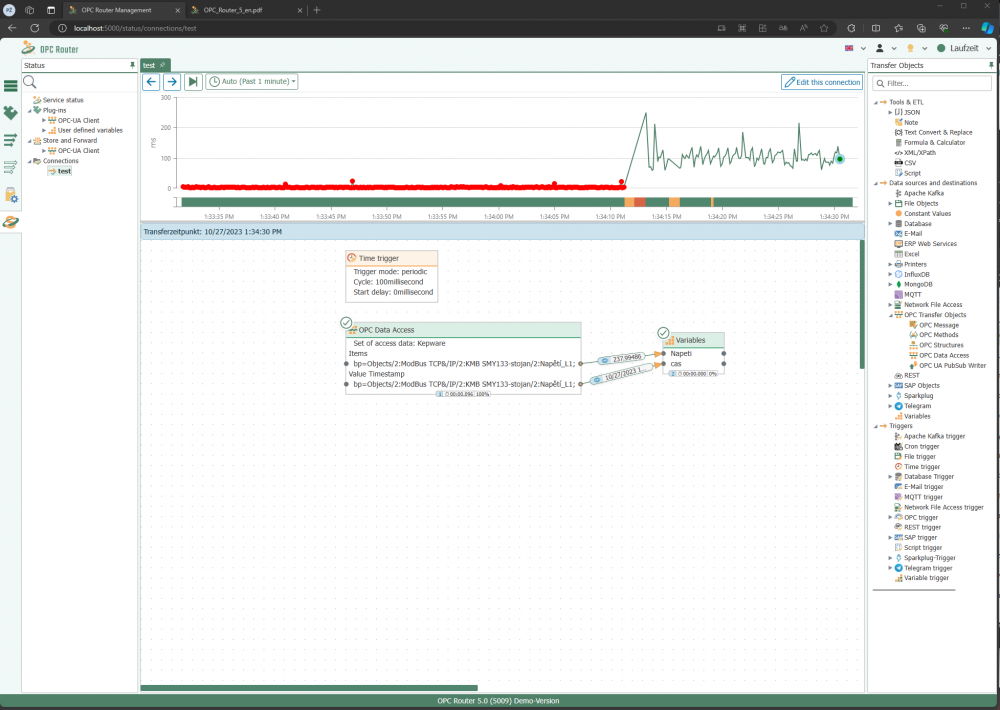
Task: Click vertical scrollbar beside canvas
Action: coord(862,304)
